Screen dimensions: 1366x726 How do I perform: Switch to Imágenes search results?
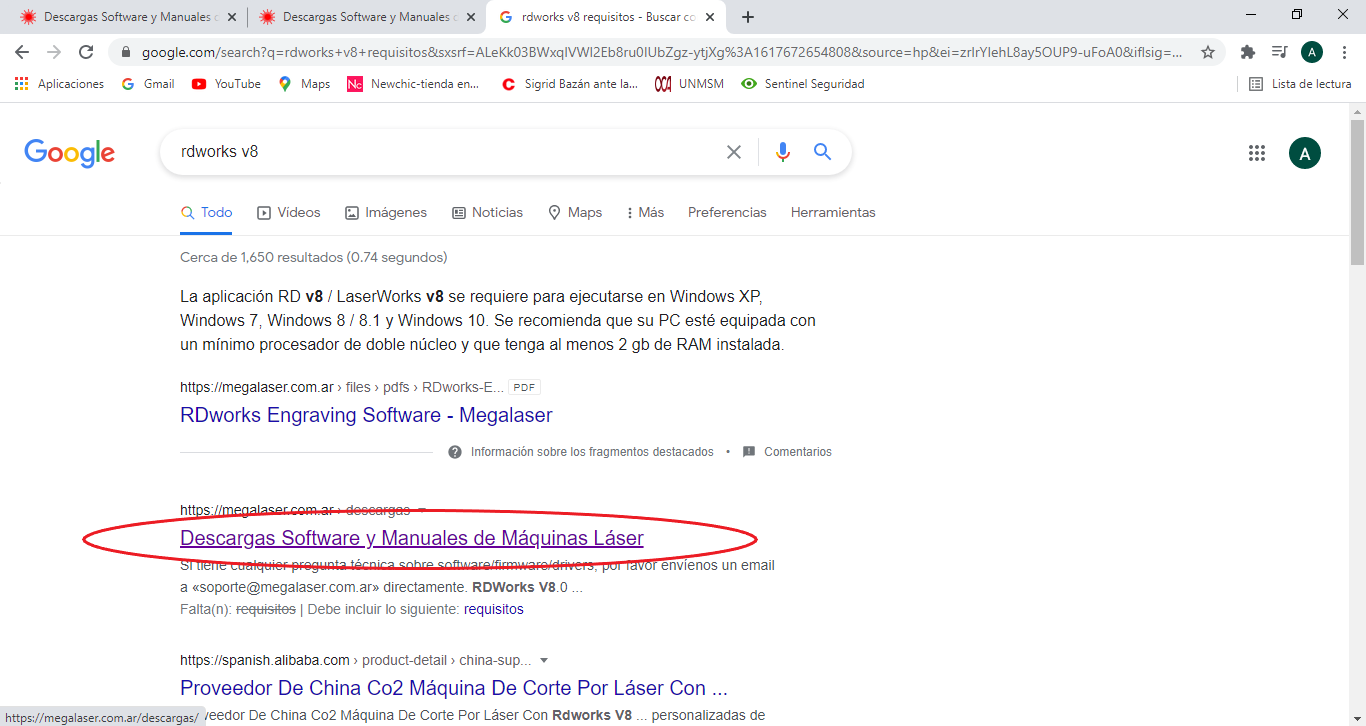coord(386,212)
